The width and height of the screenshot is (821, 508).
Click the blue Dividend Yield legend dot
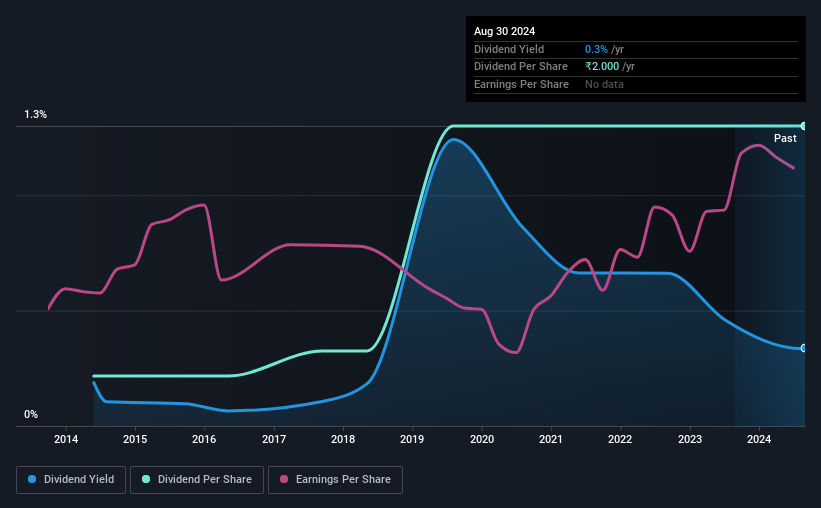coord(32,479)
